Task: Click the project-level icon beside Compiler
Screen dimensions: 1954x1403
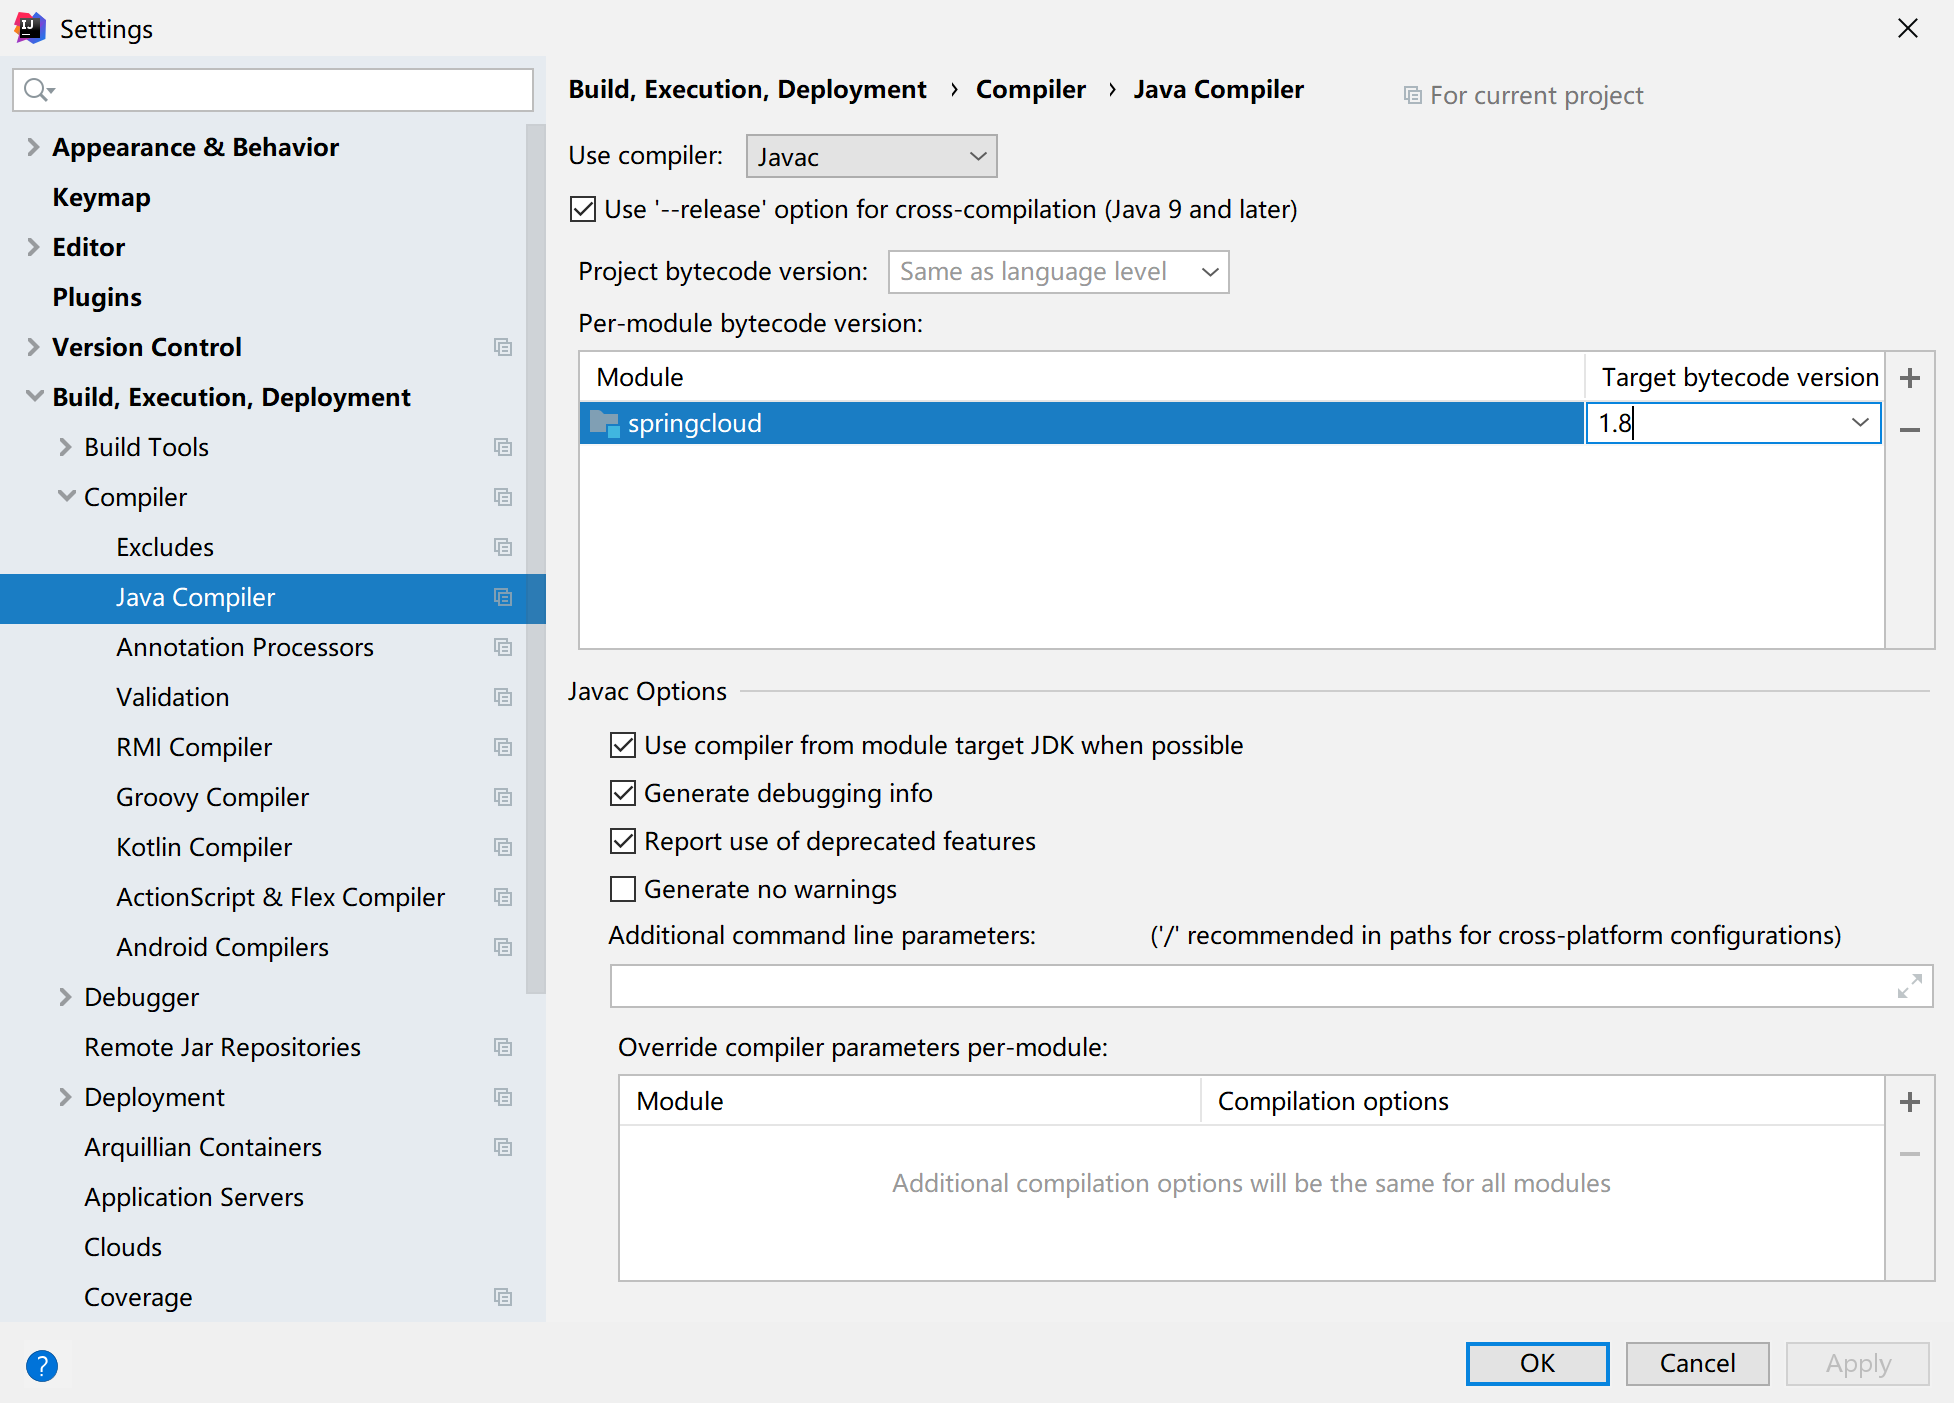Action: 503,497
